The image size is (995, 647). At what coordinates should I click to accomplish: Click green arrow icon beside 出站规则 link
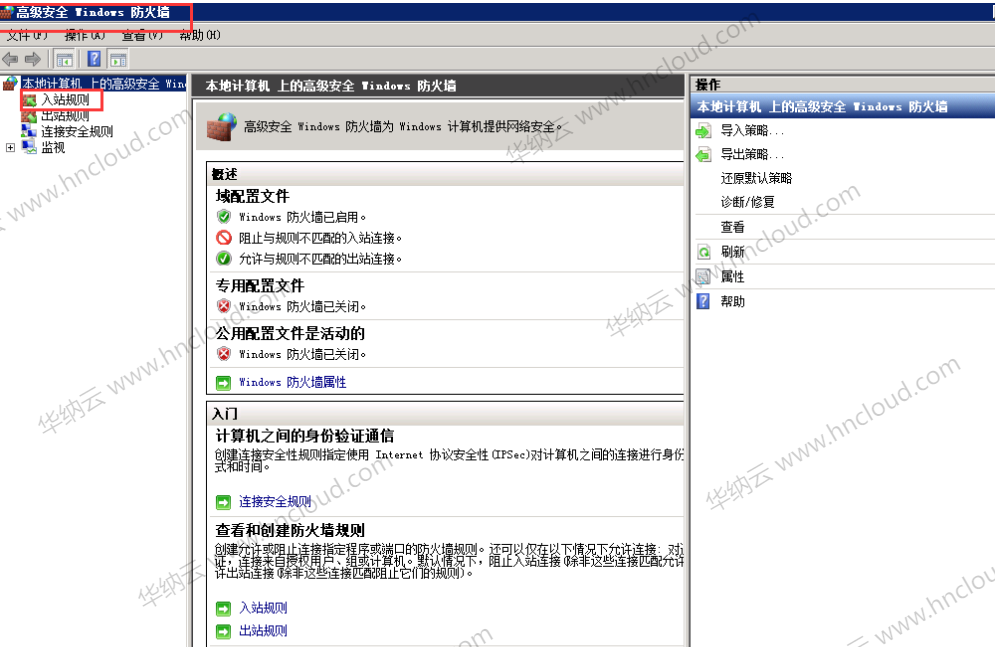(223, 632)
